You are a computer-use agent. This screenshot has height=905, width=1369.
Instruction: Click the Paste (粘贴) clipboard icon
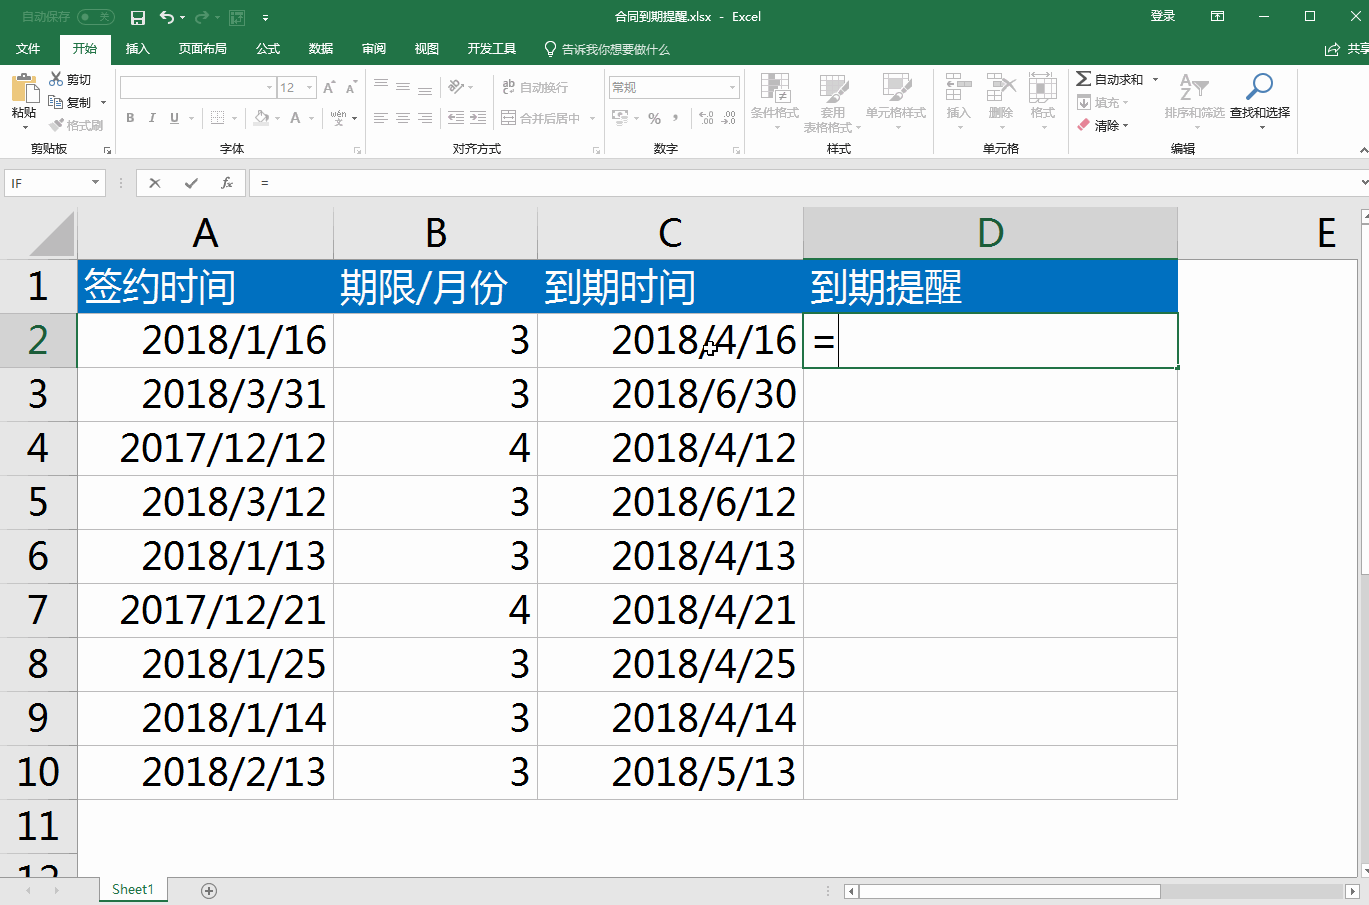tap(24, 88)
